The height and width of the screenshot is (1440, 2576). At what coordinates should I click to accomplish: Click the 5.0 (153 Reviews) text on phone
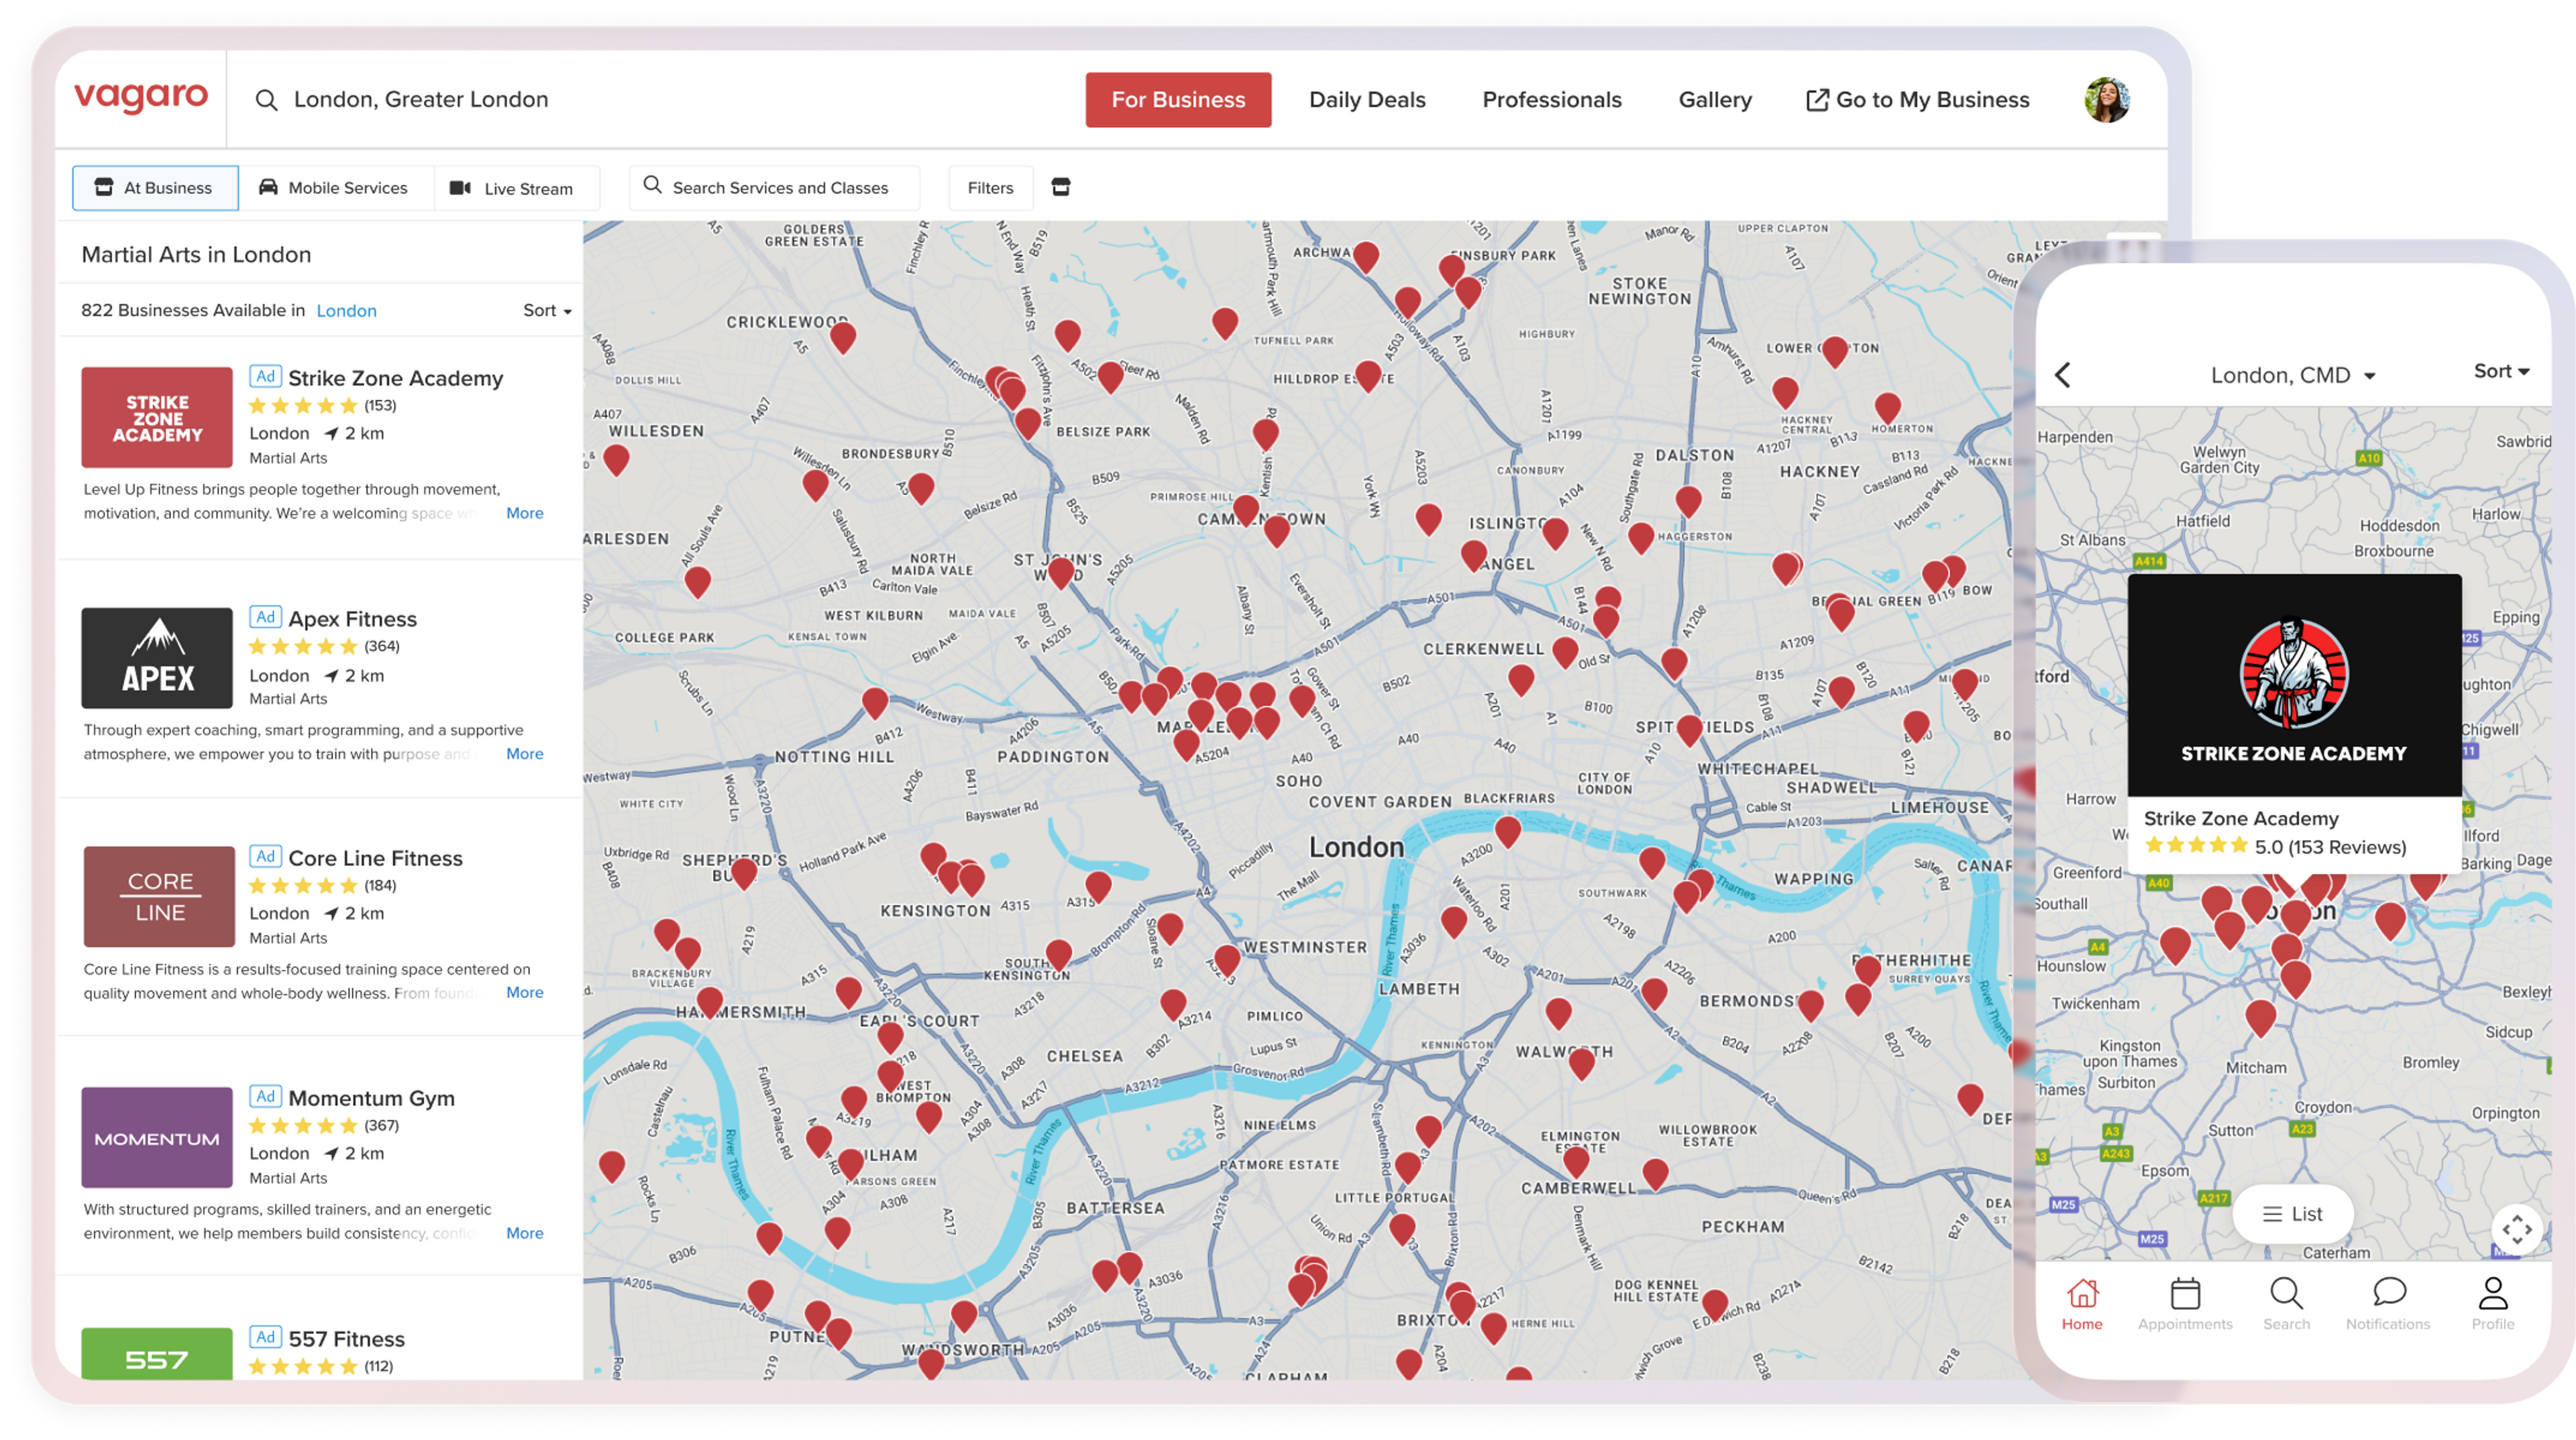(x=2330, y=847)
